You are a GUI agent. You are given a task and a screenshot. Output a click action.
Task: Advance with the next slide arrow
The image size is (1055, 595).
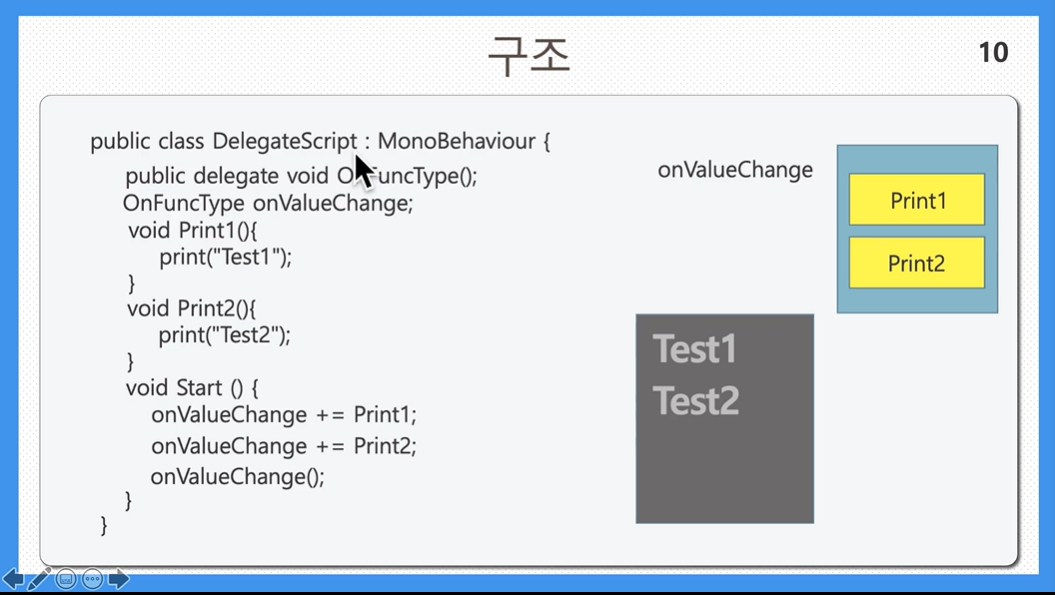click(118, 579)
